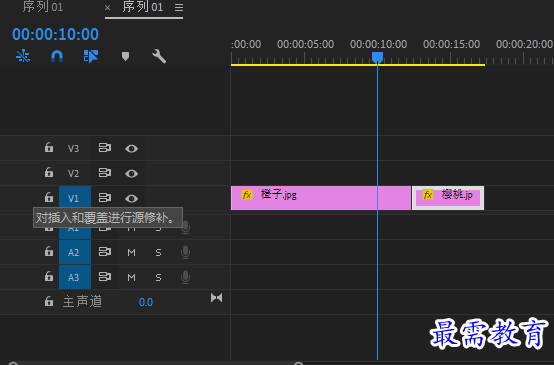Jump to 00:00:05:00 on time ruler
The width and height of the screenshot is (554, 365).
305,45
